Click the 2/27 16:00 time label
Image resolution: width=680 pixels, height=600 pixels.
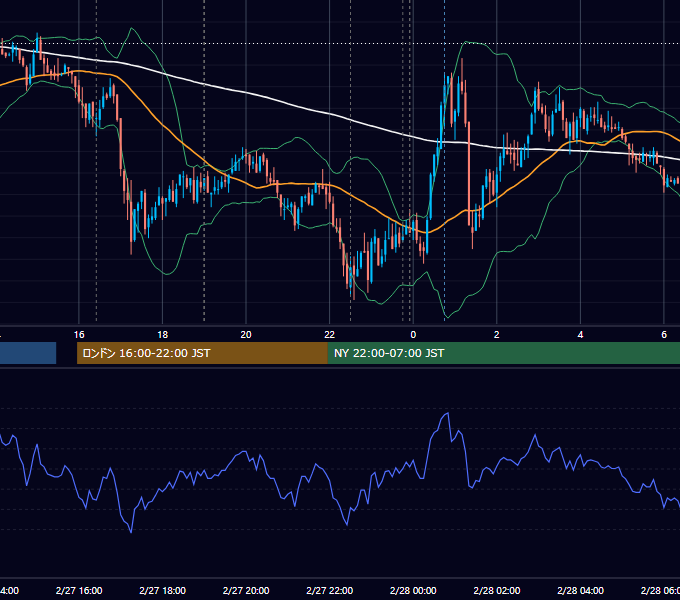pos(79,590)
